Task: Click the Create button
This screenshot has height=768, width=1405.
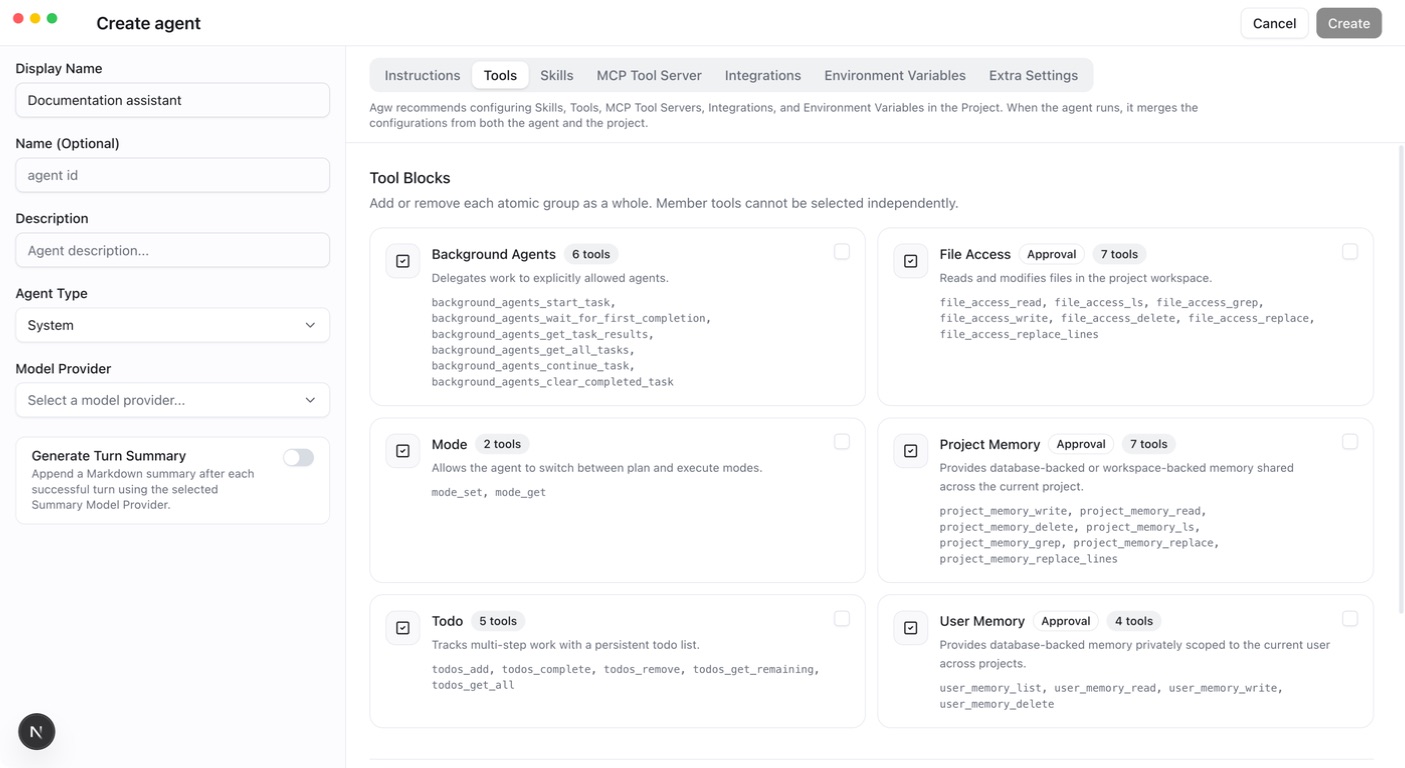Action: tap(1349, 23)
